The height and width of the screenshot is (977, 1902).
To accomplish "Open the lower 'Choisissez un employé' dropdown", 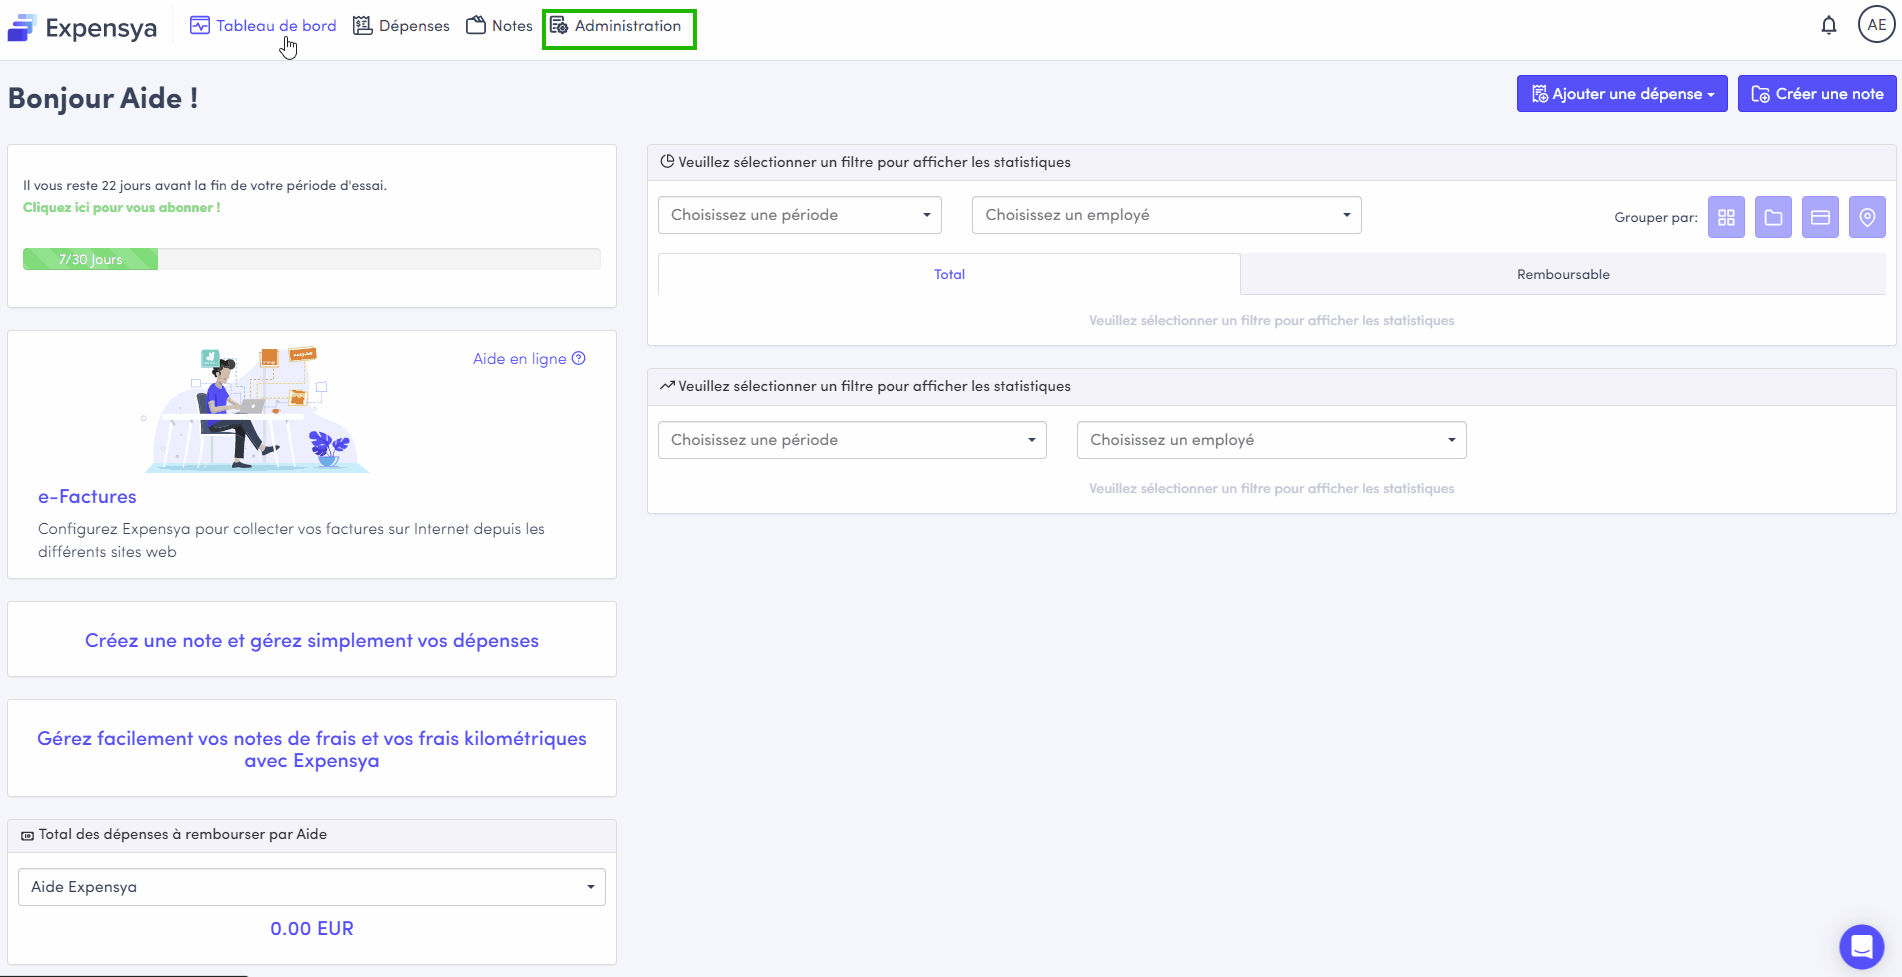I will click(x=1271, y=440).
